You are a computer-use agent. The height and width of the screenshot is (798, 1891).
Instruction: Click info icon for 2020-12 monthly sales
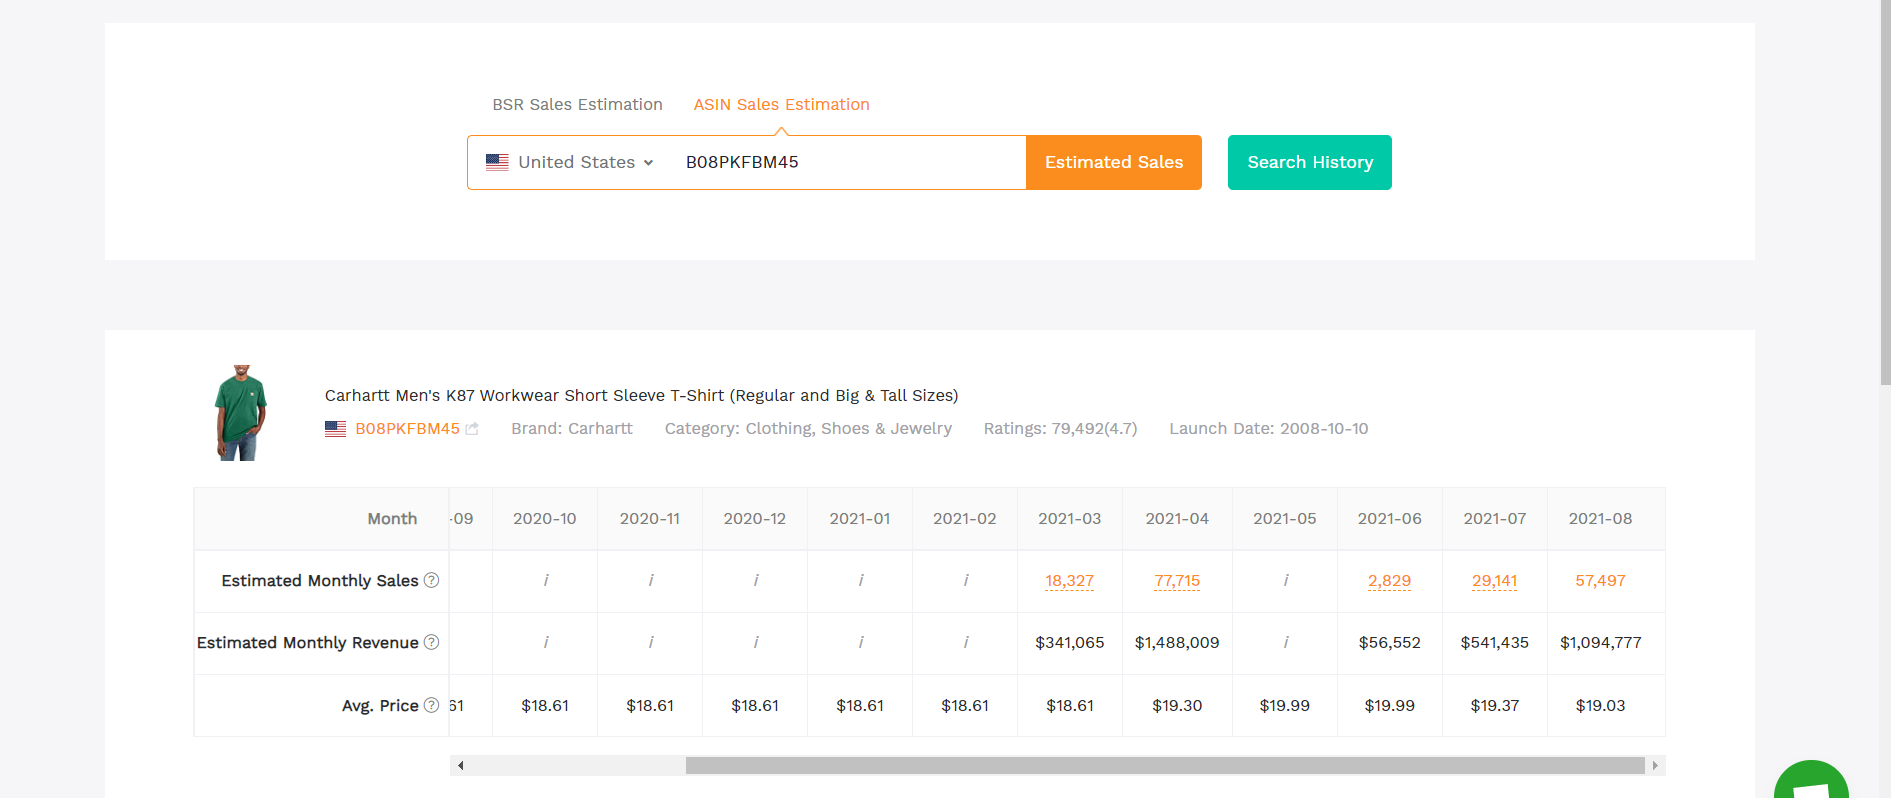point(756,580)
